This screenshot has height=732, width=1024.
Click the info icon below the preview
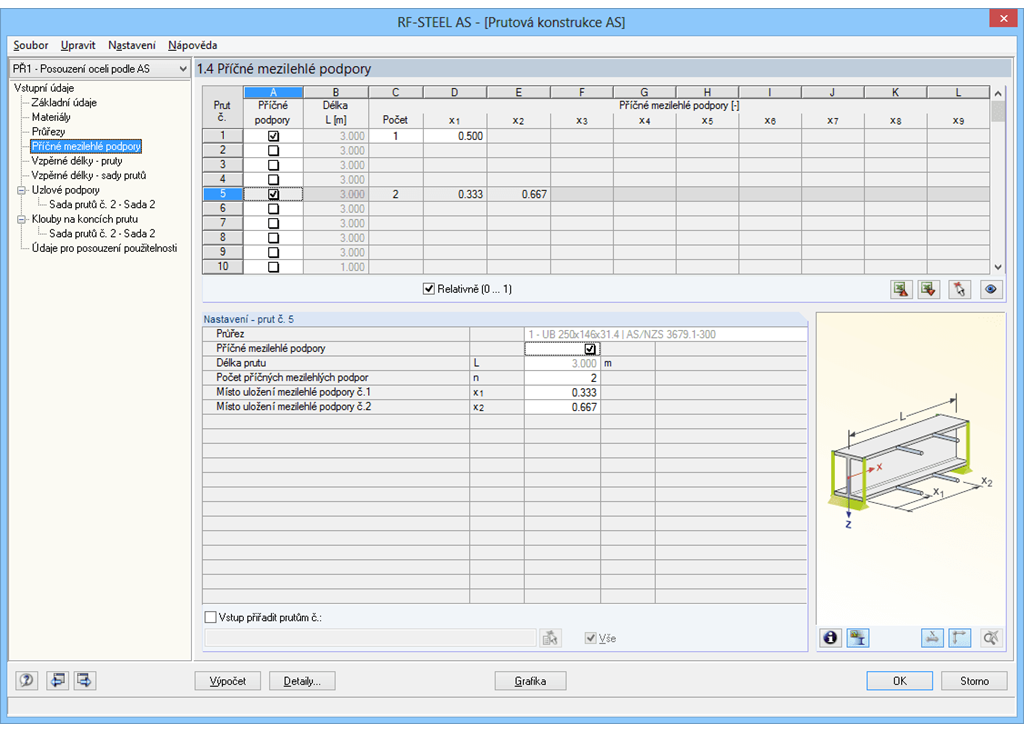coord(830,637)
